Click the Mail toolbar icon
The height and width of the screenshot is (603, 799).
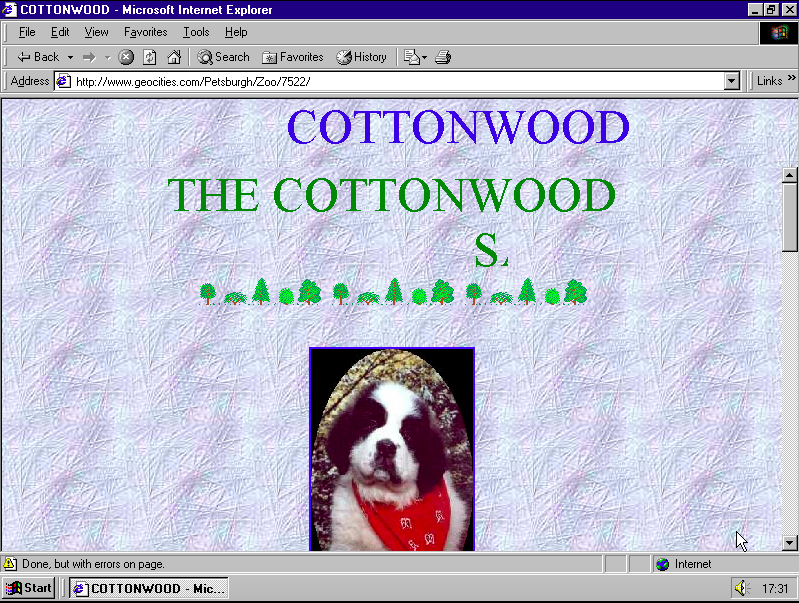[x=411, y=57]
